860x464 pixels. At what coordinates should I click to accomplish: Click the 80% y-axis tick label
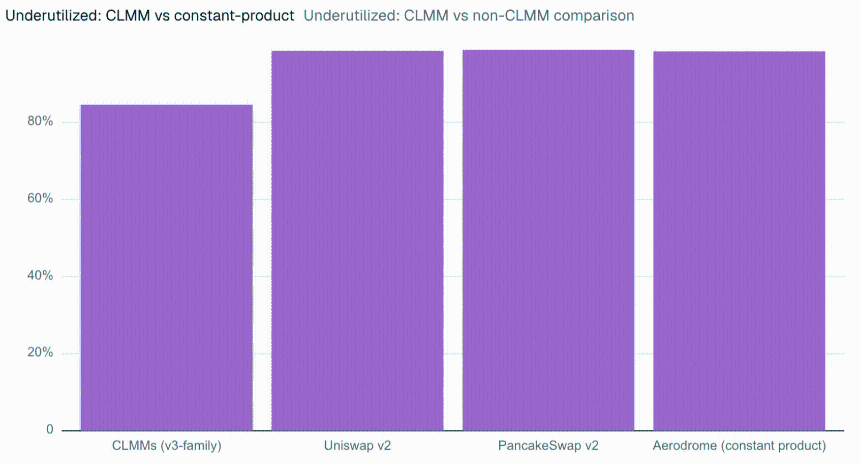pos(40,121)
